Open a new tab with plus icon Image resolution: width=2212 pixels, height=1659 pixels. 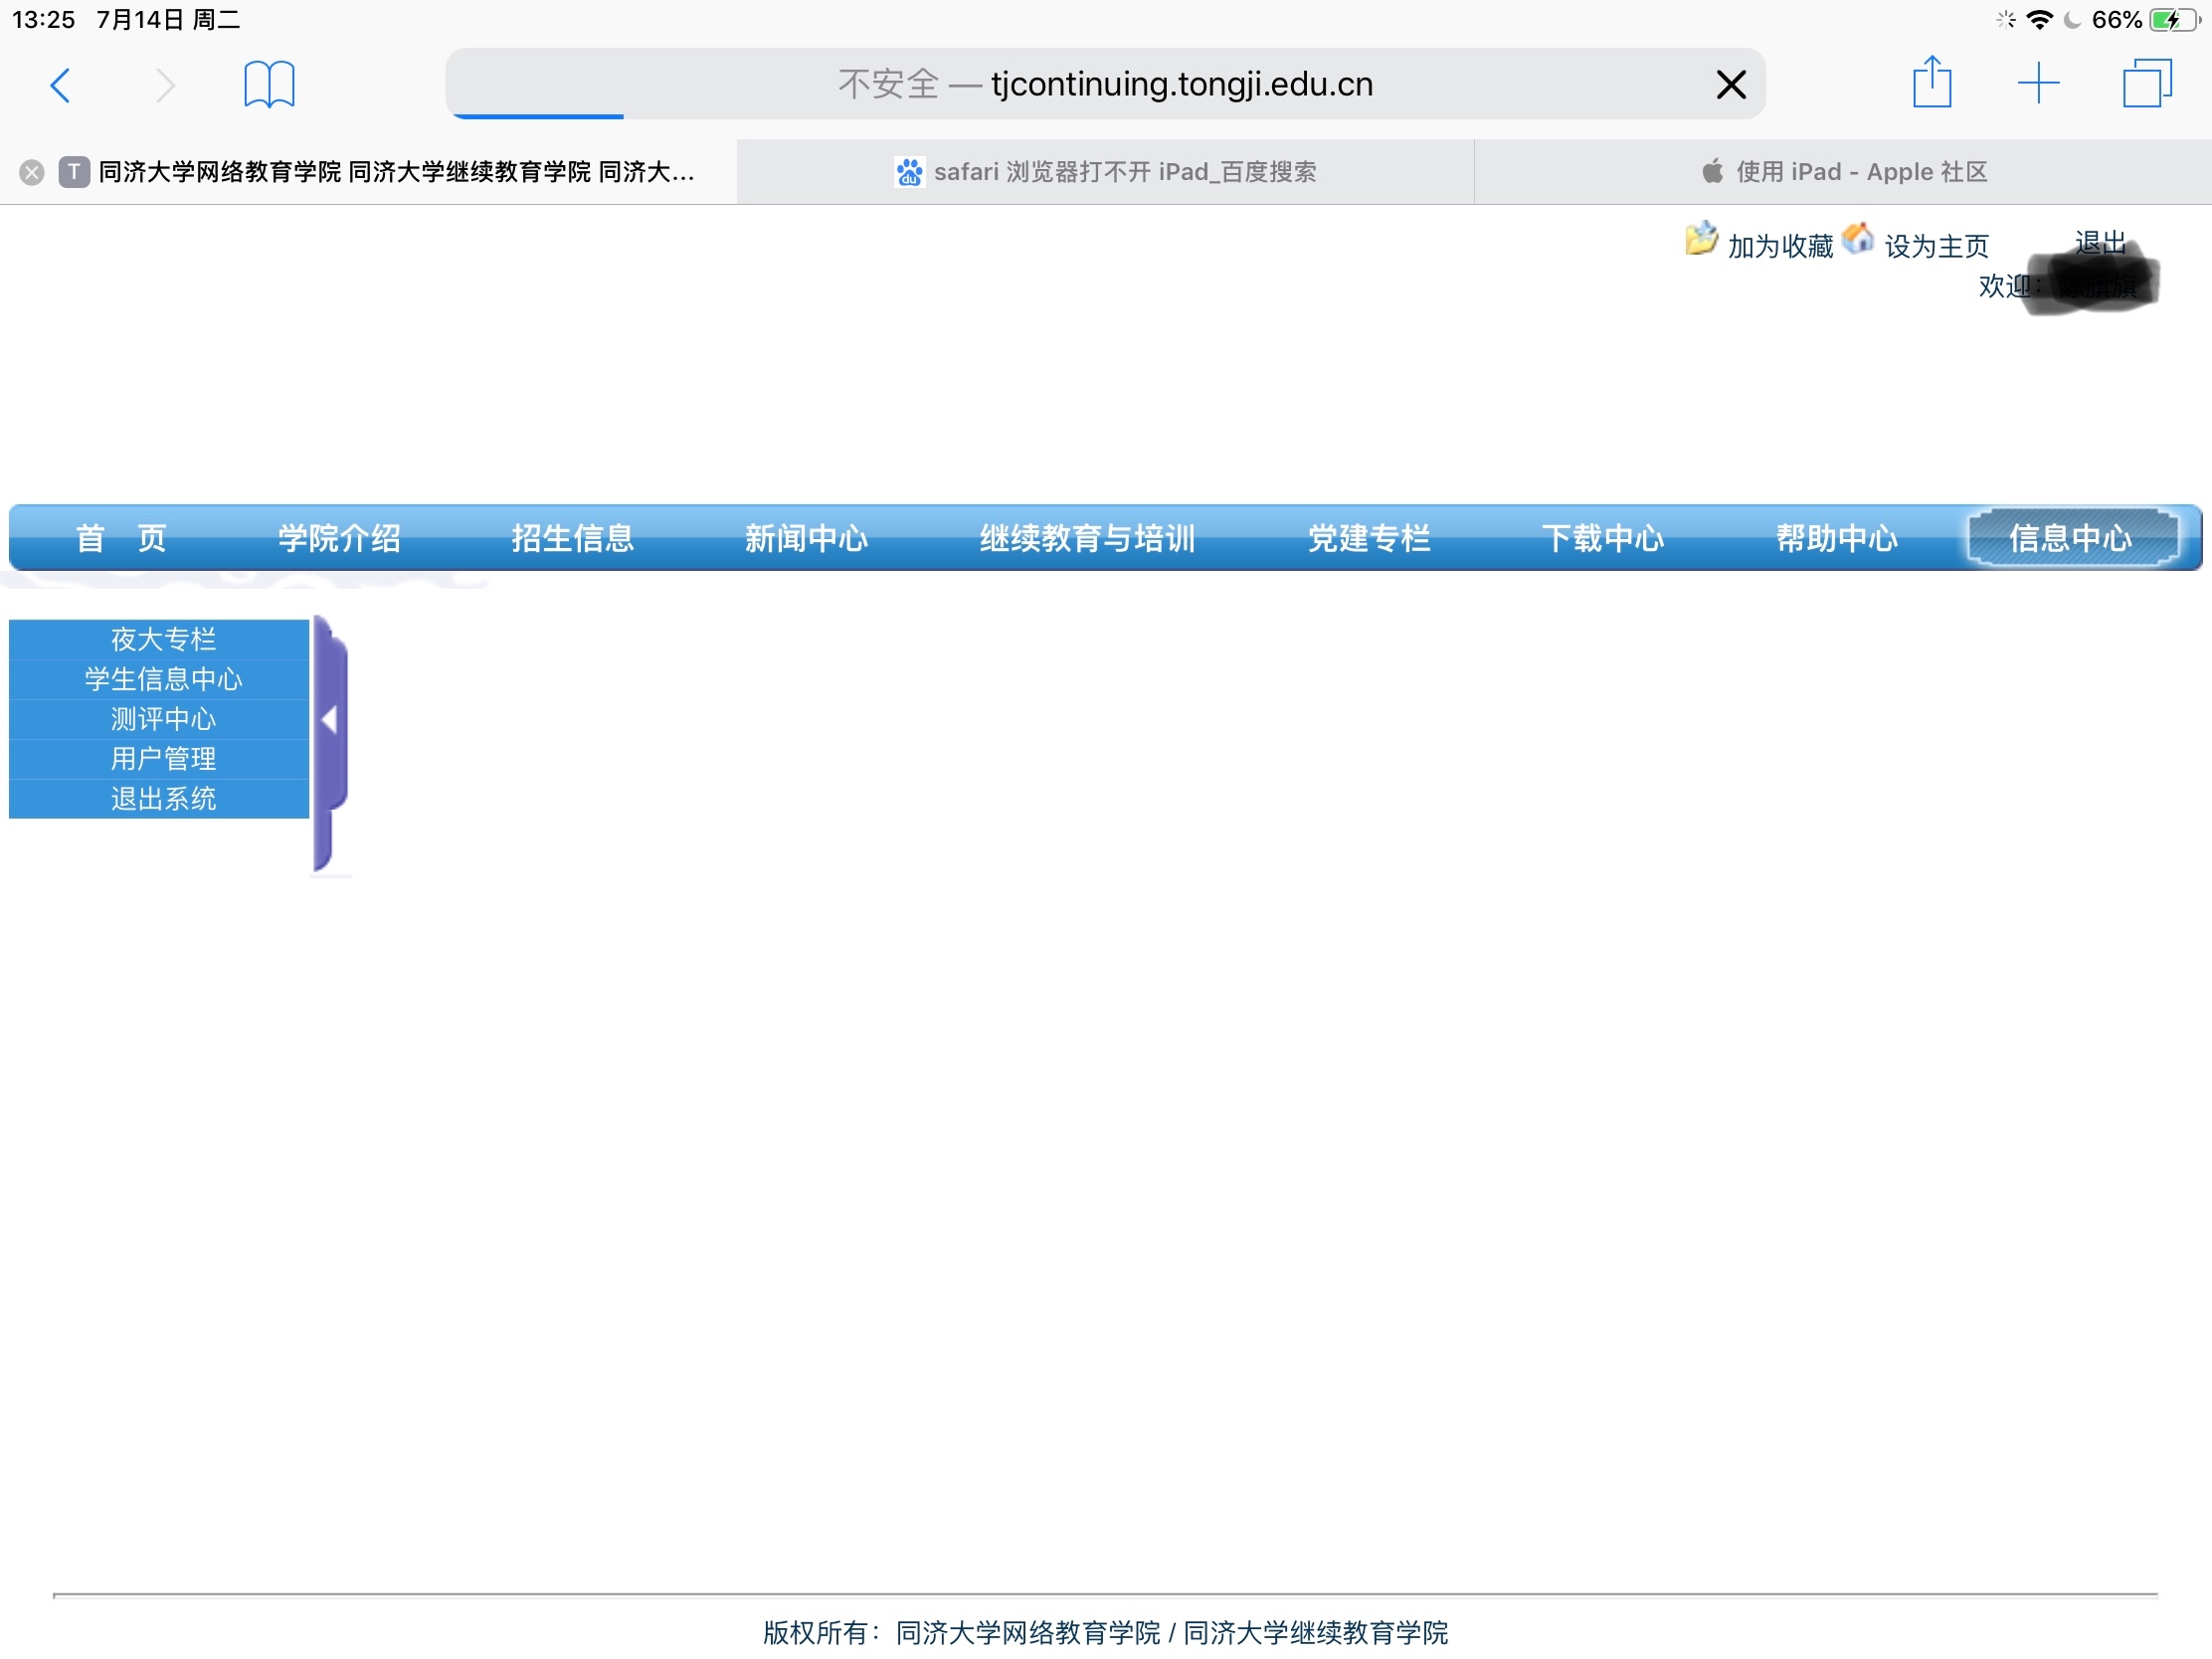coord(2037,83)
